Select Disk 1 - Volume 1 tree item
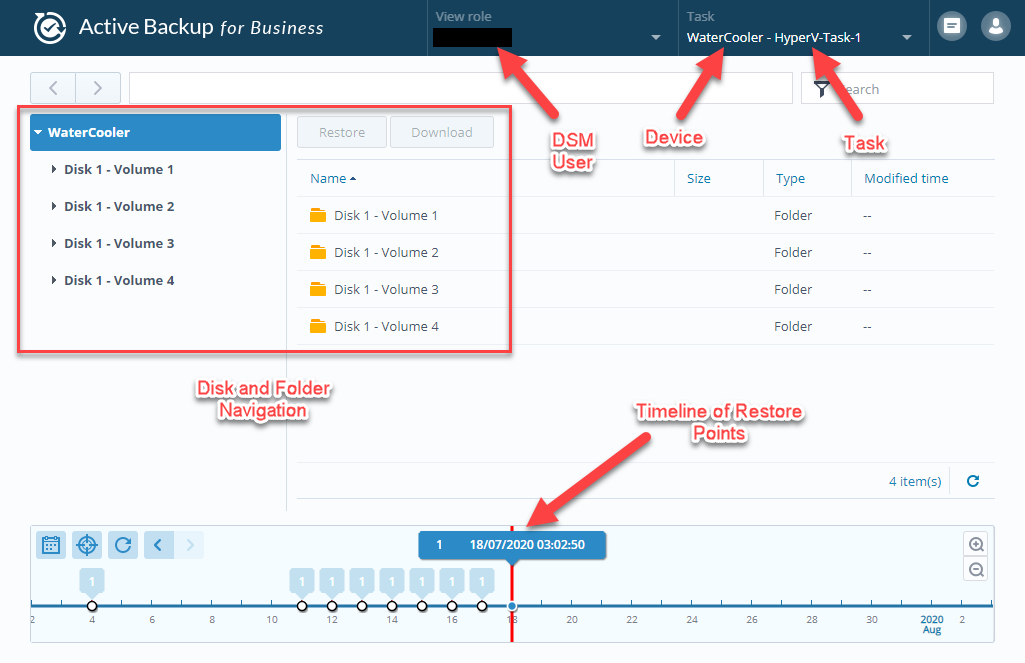This screenshot has height=663, width=1025. (x=119, y=169)
